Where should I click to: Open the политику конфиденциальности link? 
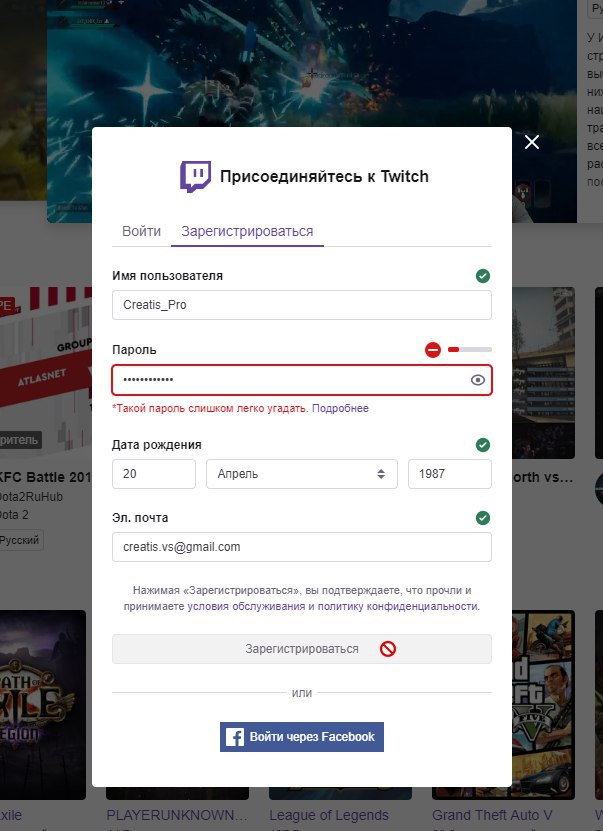[x=397, y=606]
